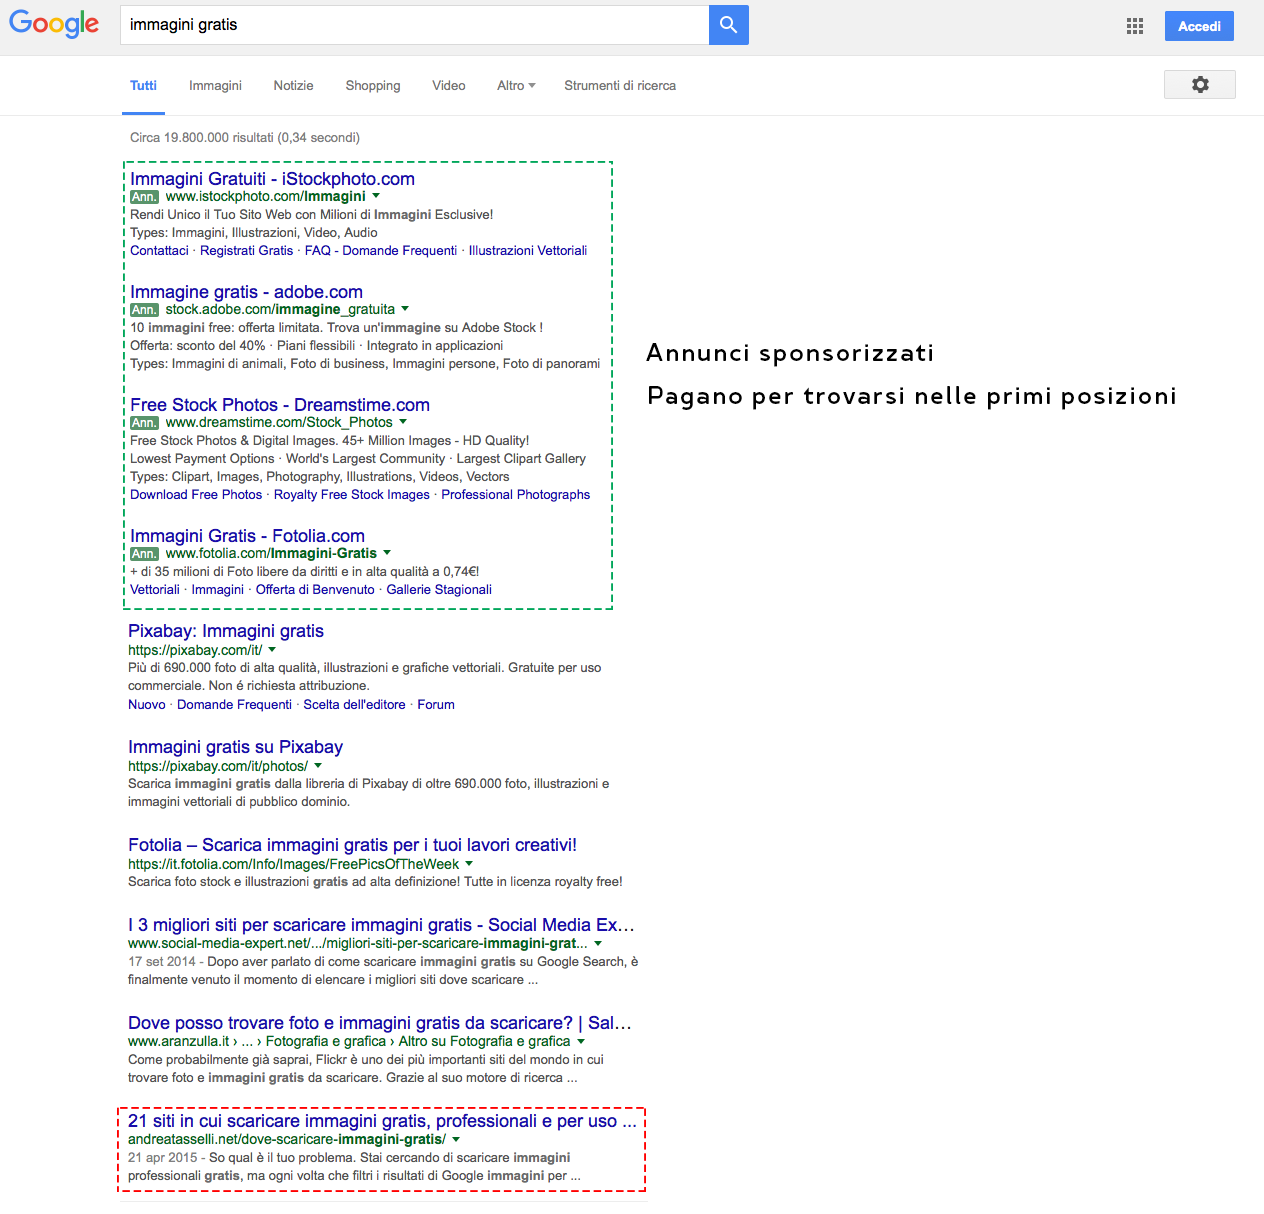The height and width of the screenshot is (1214, 1264).
Task: Expand the arrow beside www.fotolia.com/Immagini-Gratis
Action: coord(387,553)
